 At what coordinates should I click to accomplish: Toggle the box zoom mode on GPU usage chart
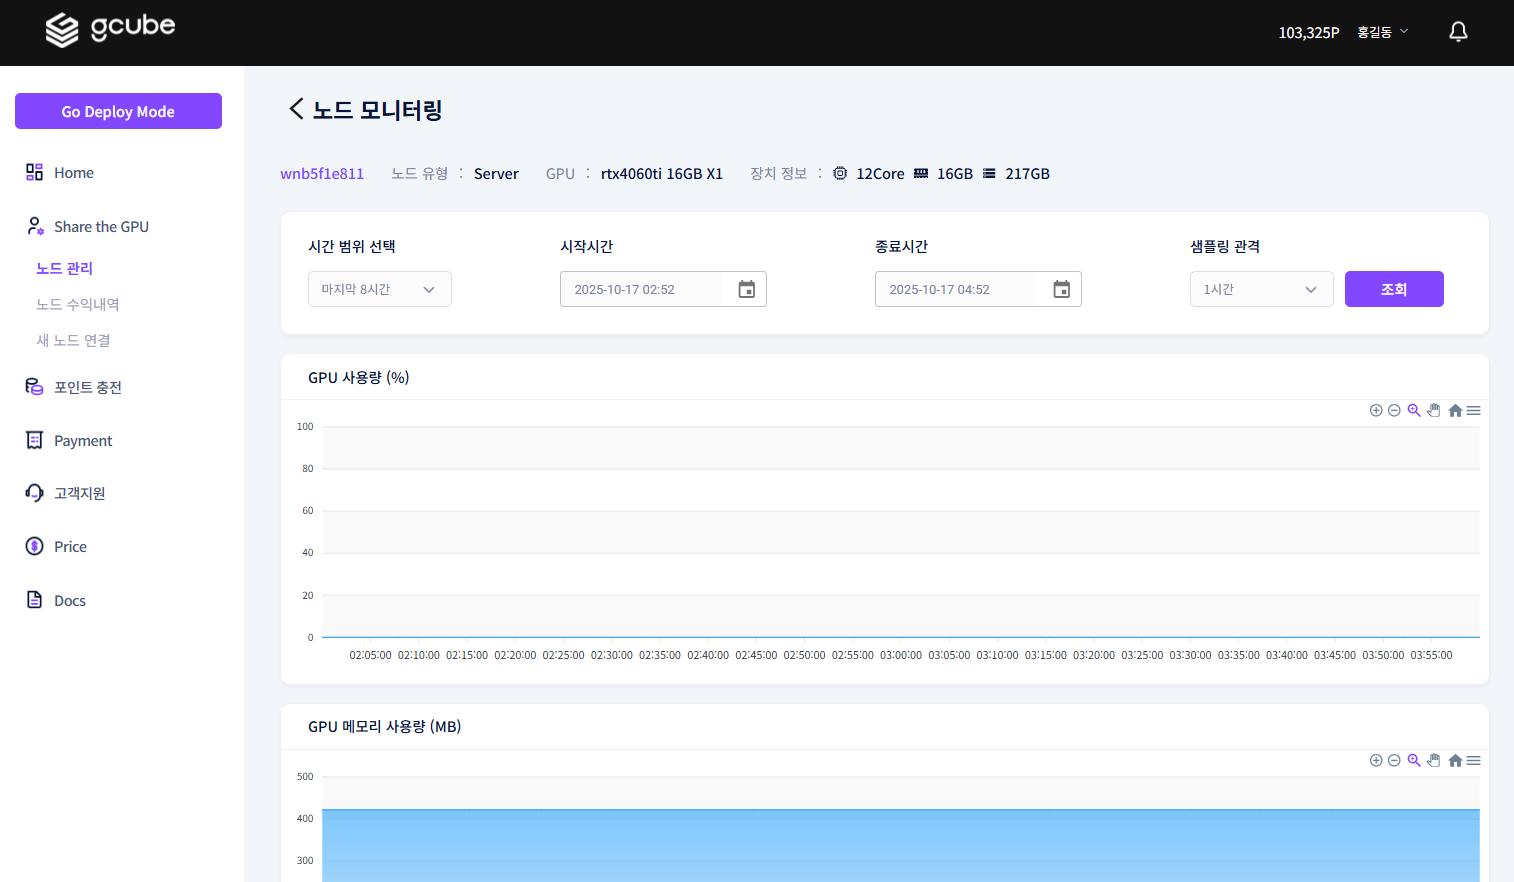coord(1413,410)
